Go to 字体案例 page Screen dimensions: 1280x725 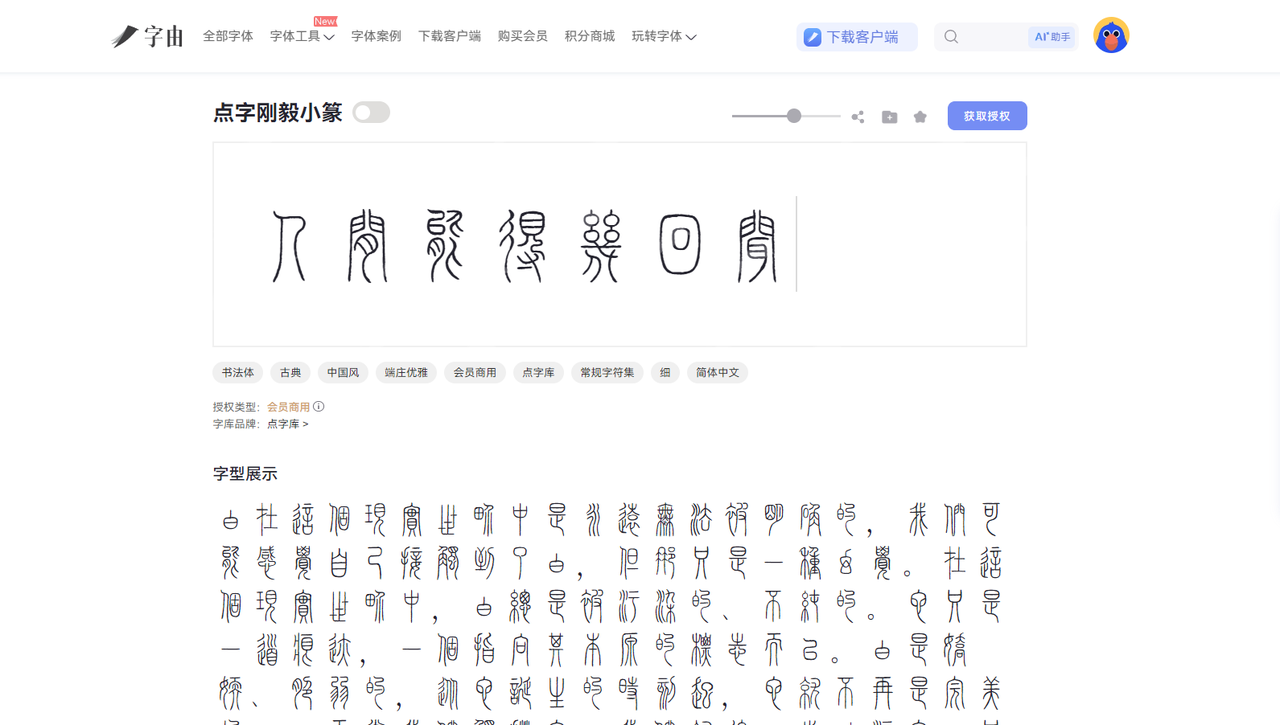376,36
